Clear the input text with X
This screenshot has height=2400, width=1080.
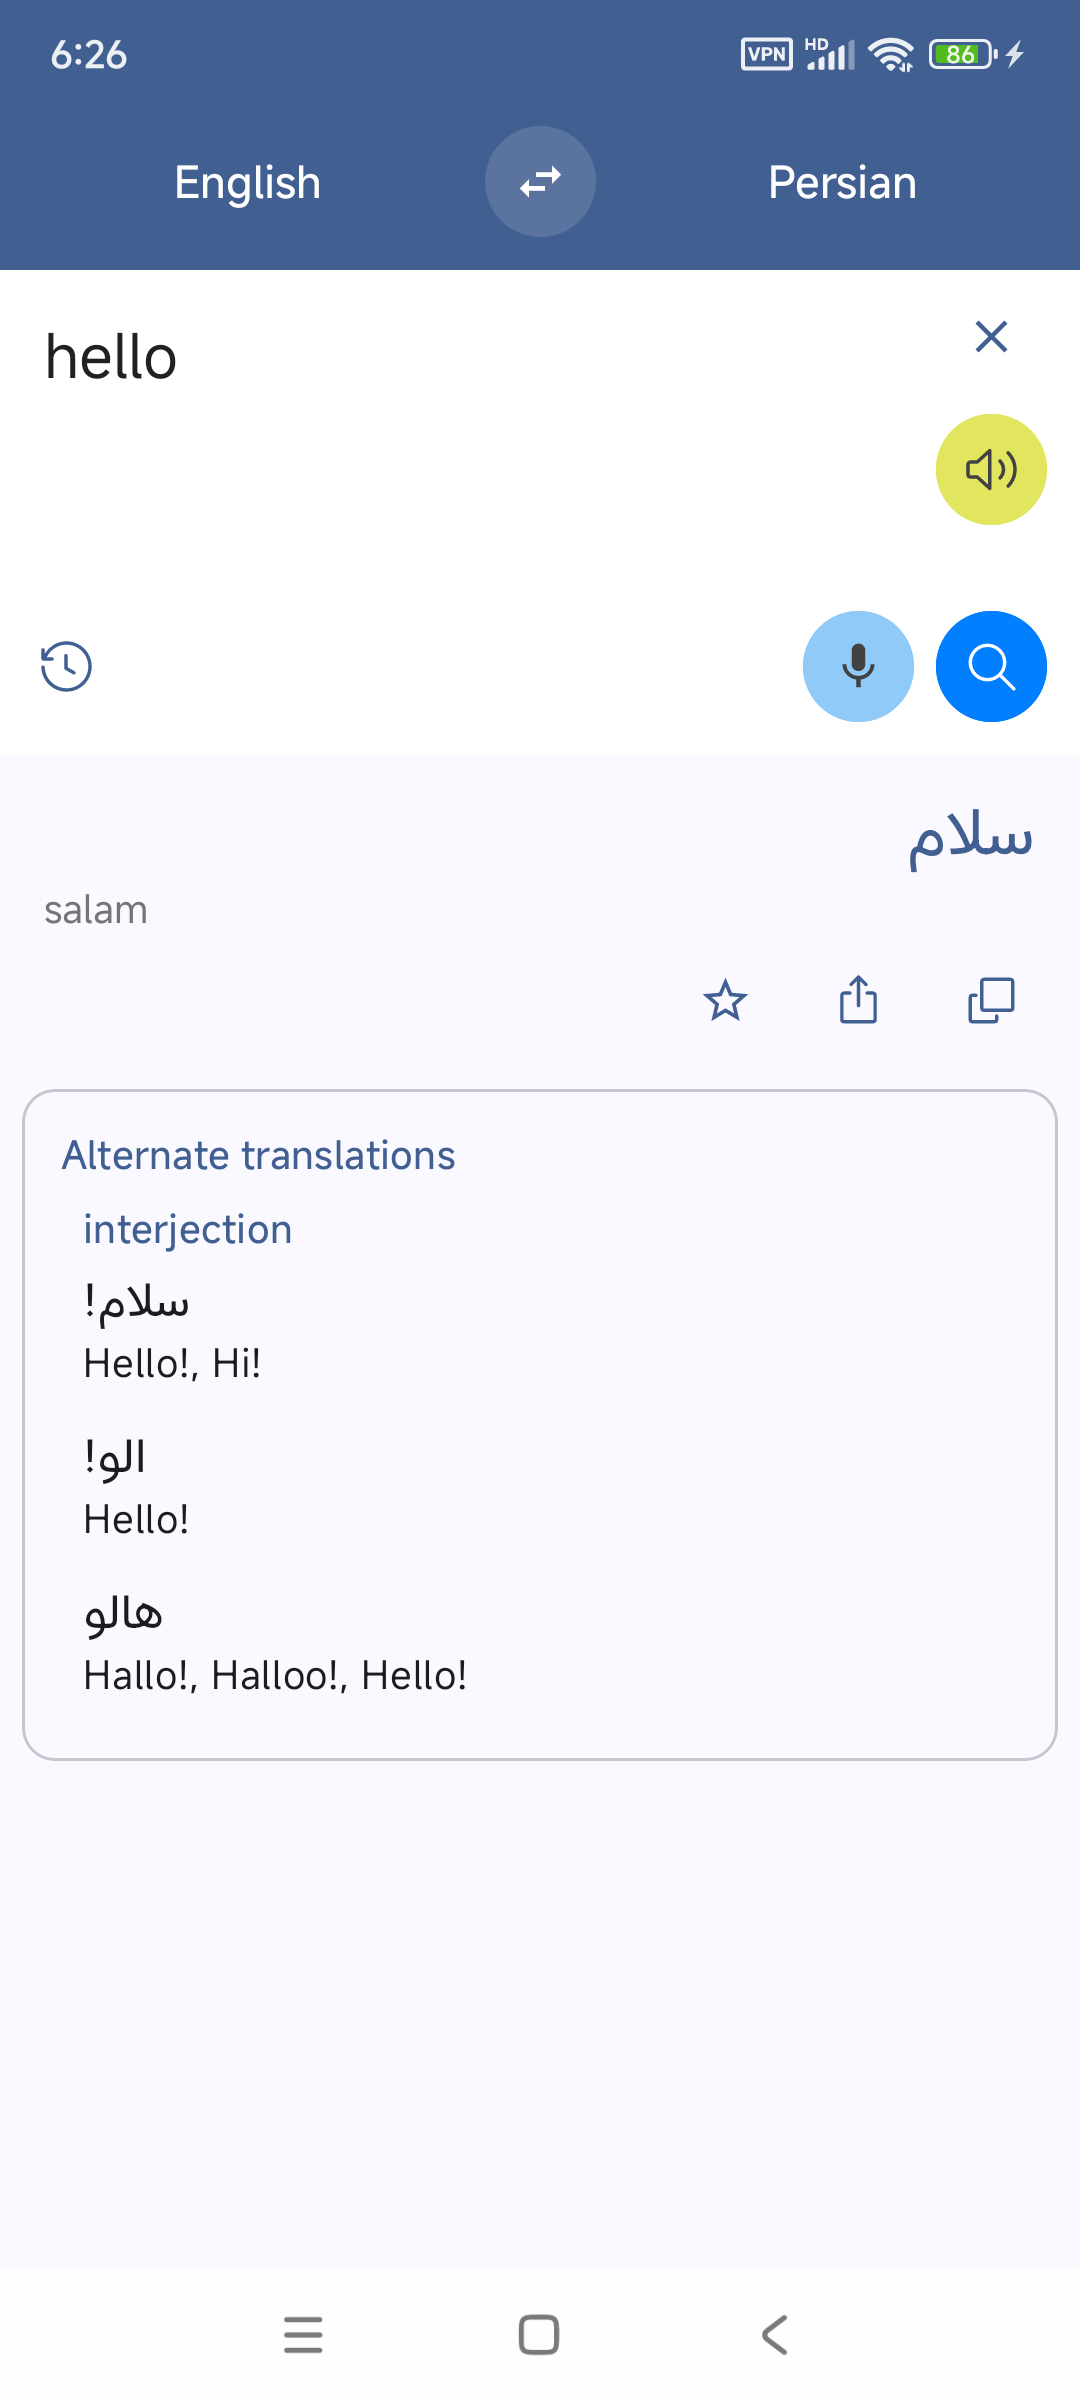990,337
